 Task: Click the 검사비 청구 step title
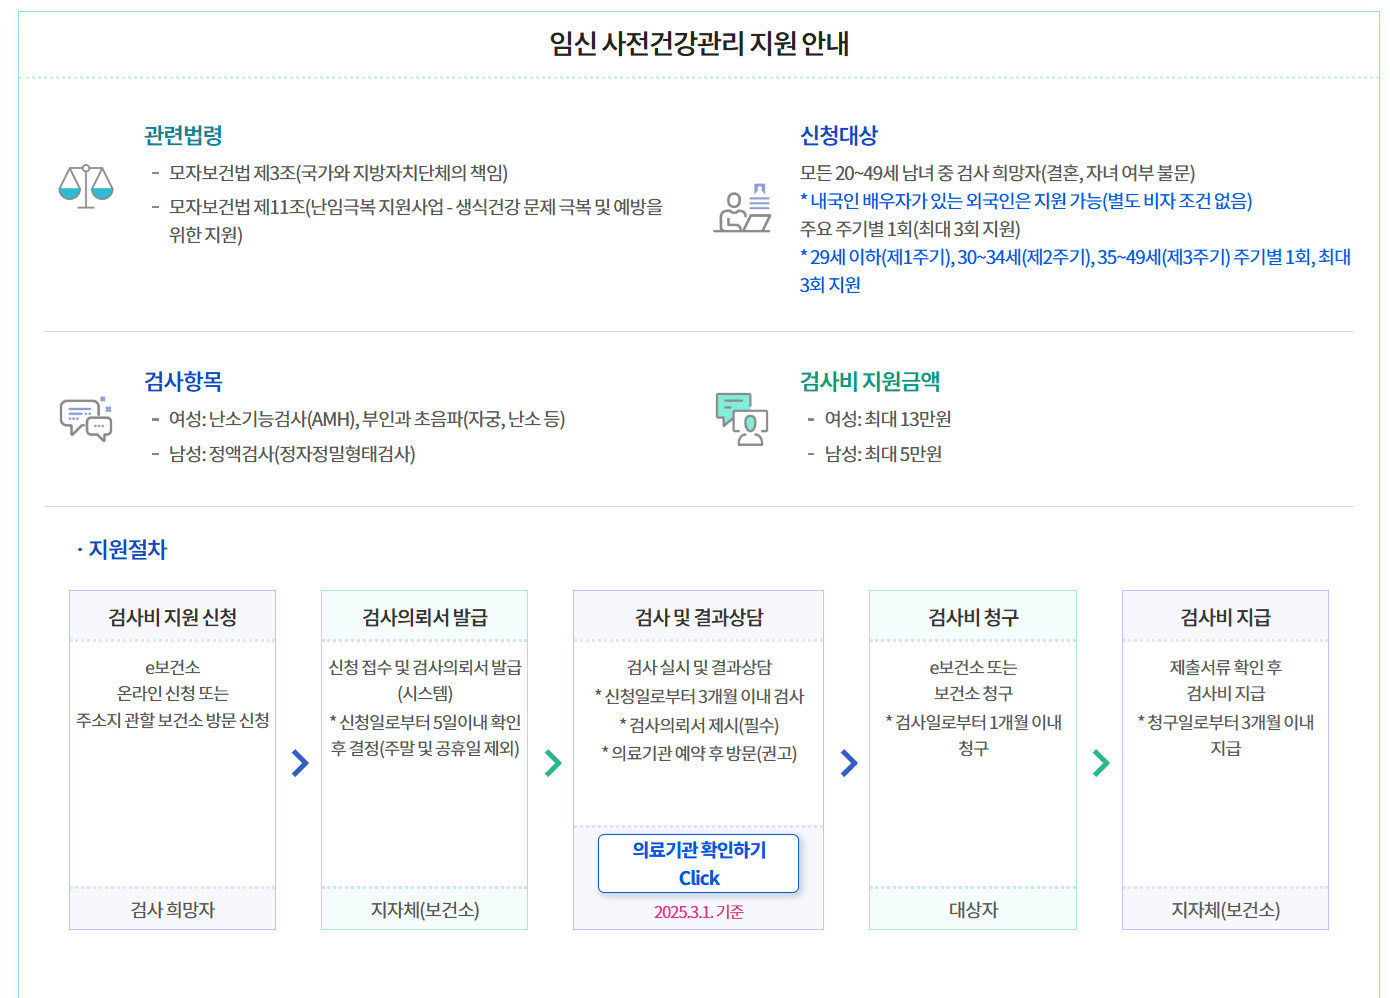tap(973, 617)
